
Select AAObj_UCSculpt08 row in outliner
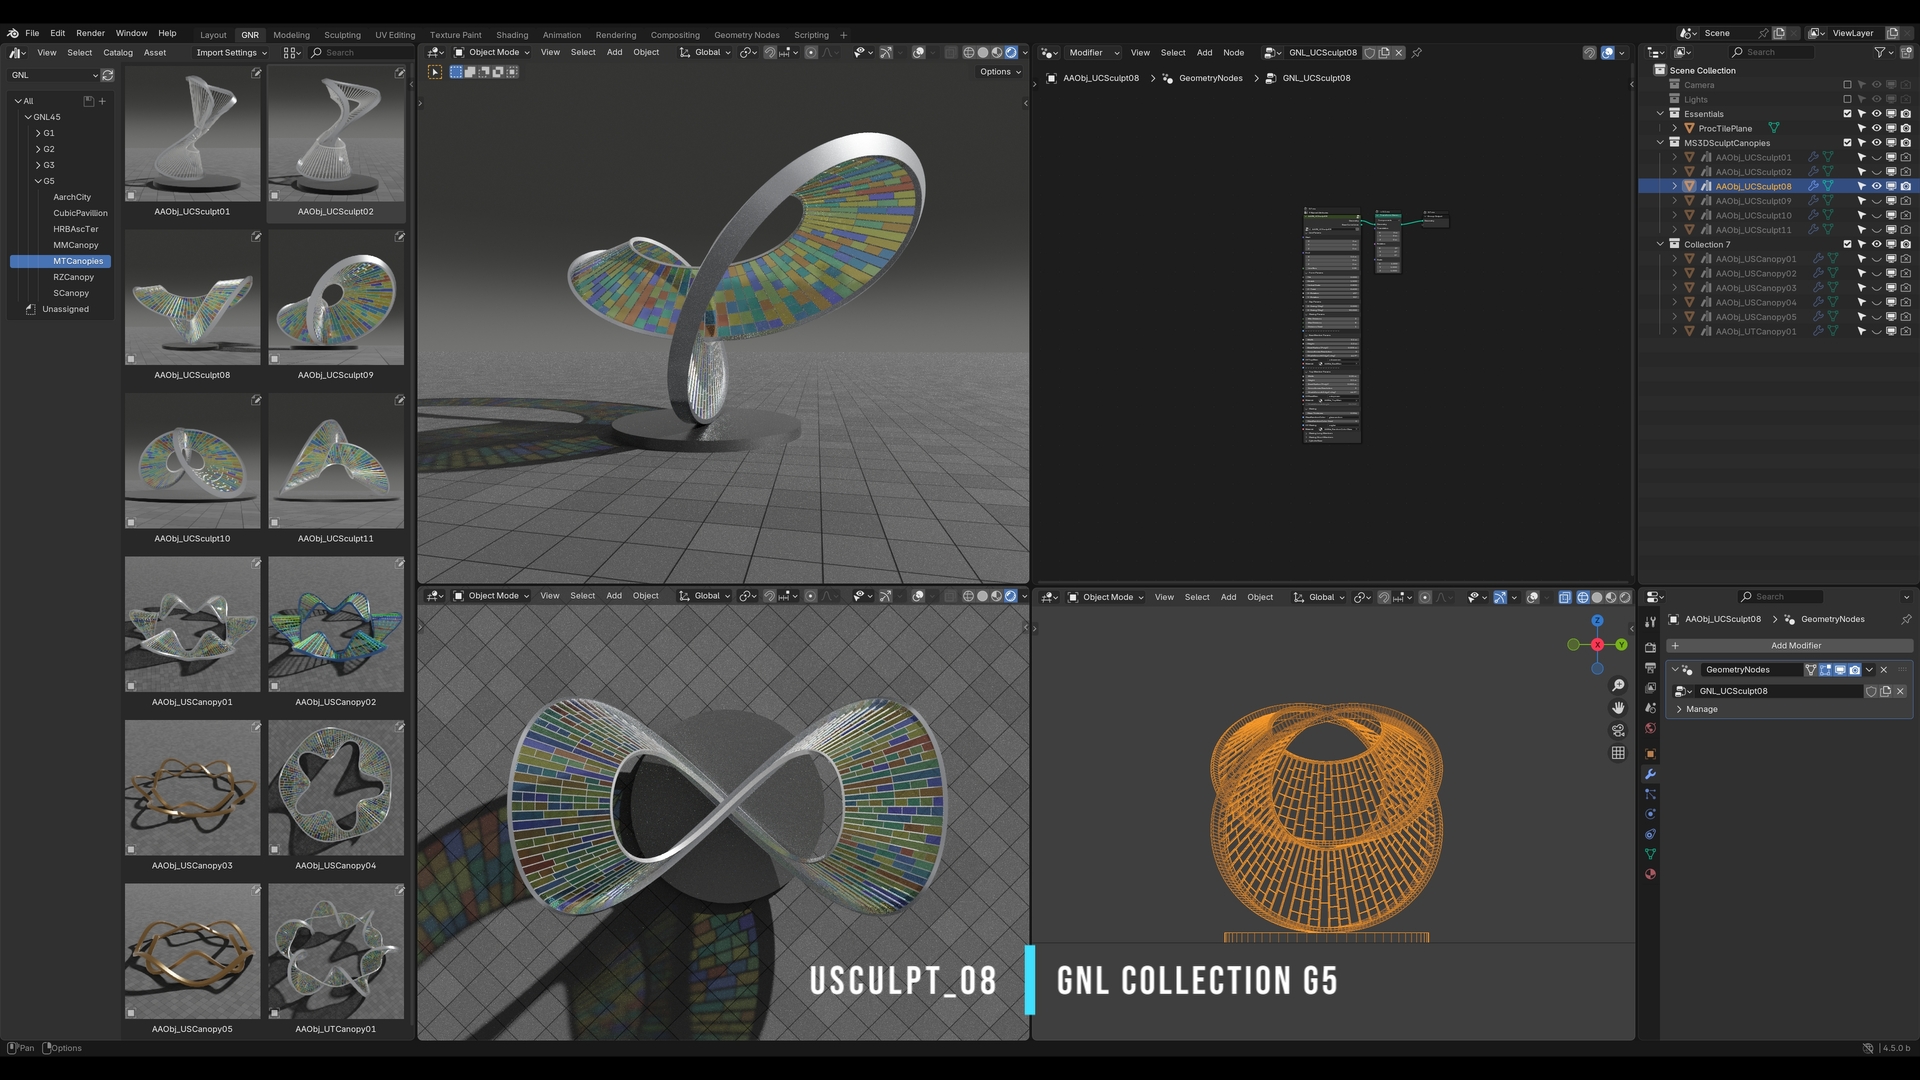[x=1778, y=186]
